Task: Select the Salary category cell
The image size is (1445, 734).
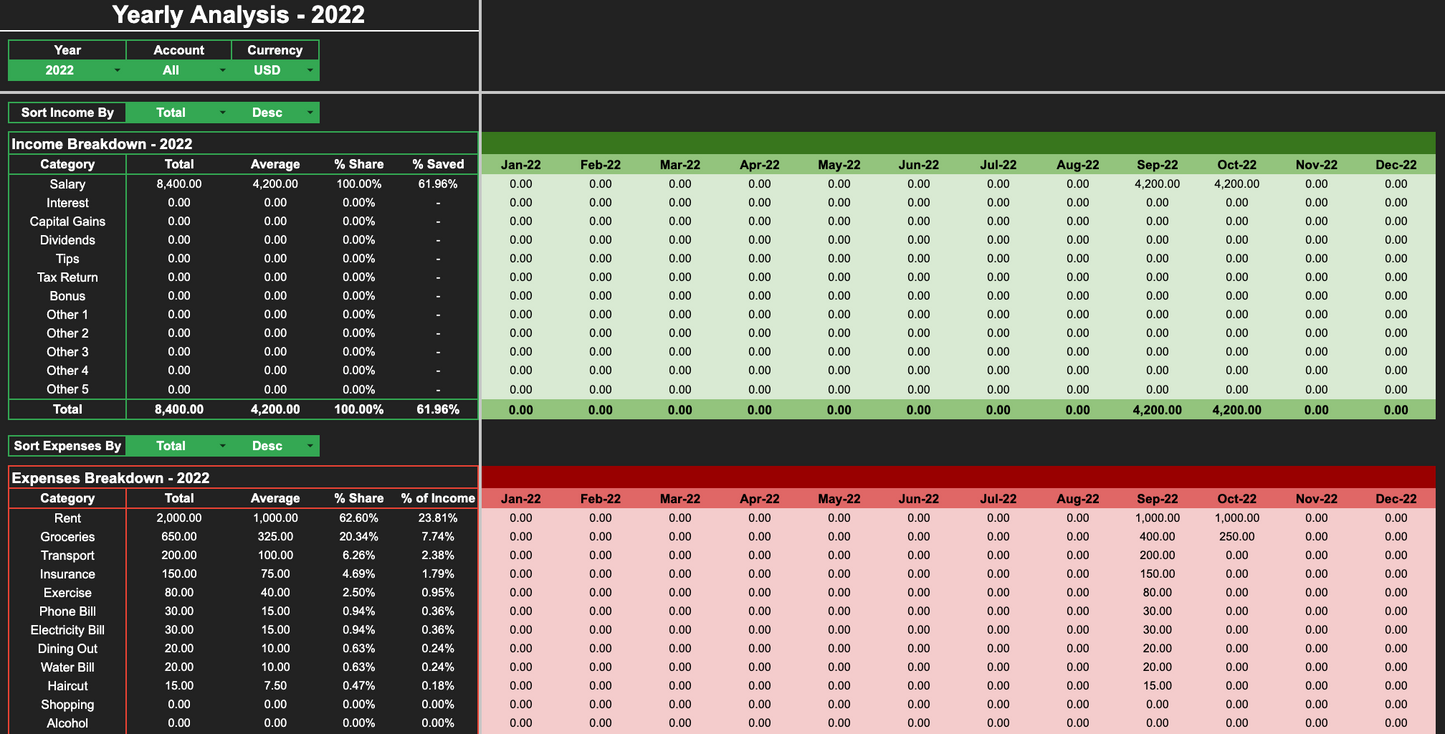Action: coord(67,184)
